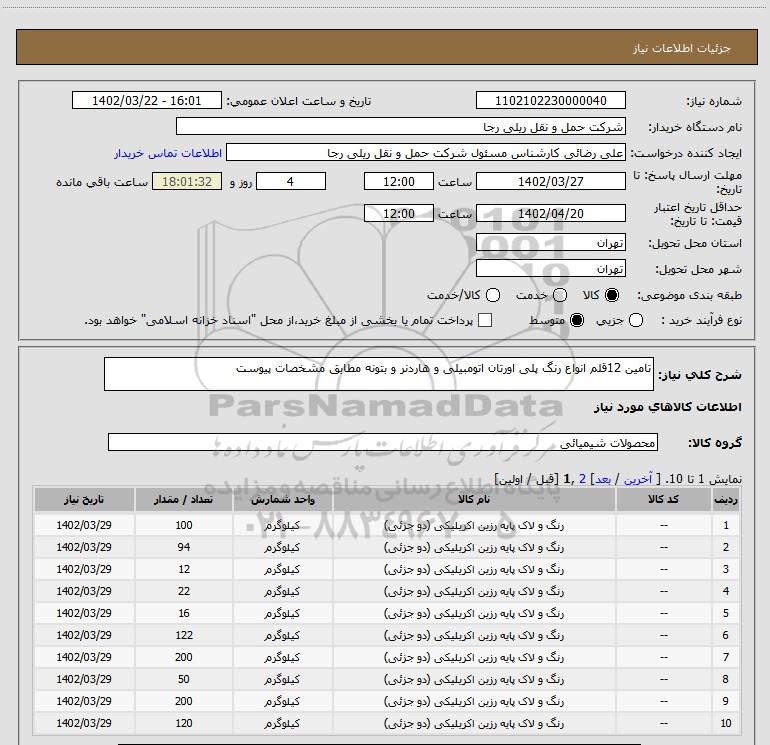Click the price validity date 1402/04/20
770x745 pixels.
(550, 213)
